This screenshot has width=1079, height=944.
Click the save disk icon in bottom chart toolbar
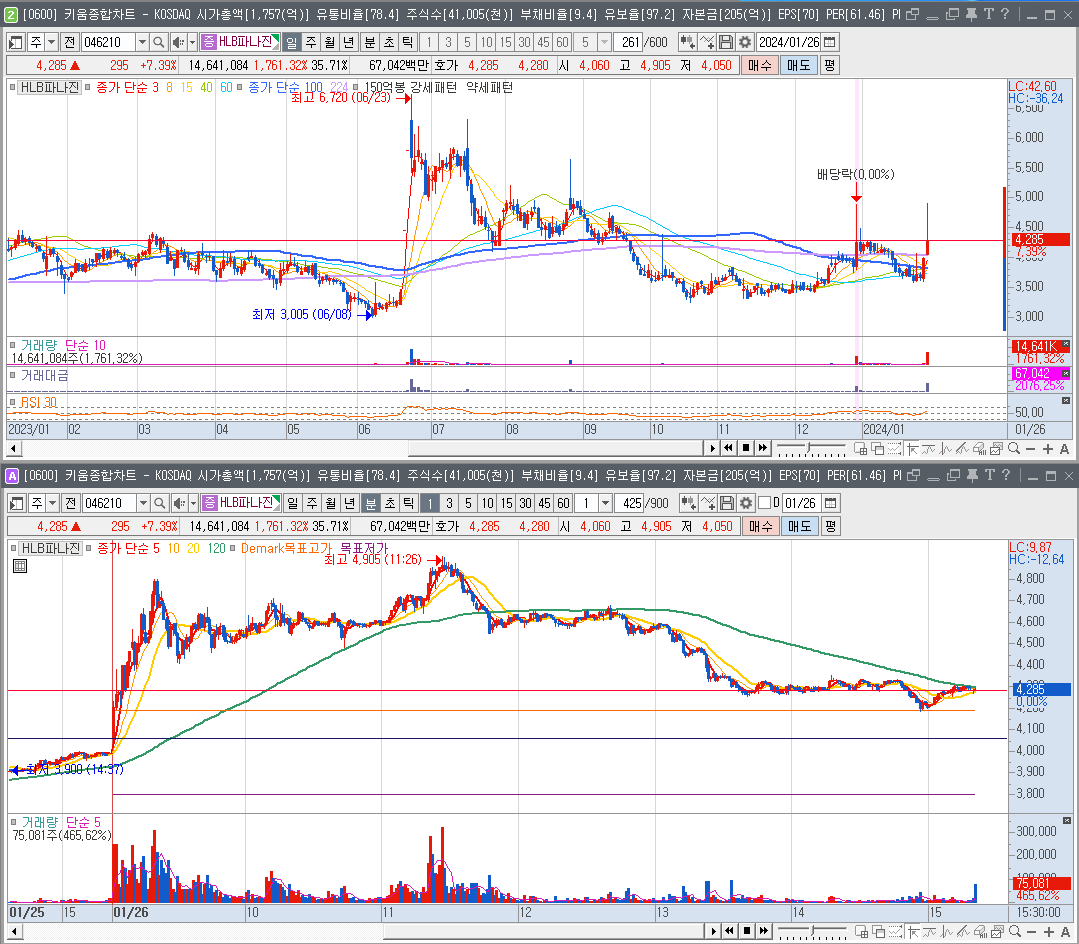[727, 504]
